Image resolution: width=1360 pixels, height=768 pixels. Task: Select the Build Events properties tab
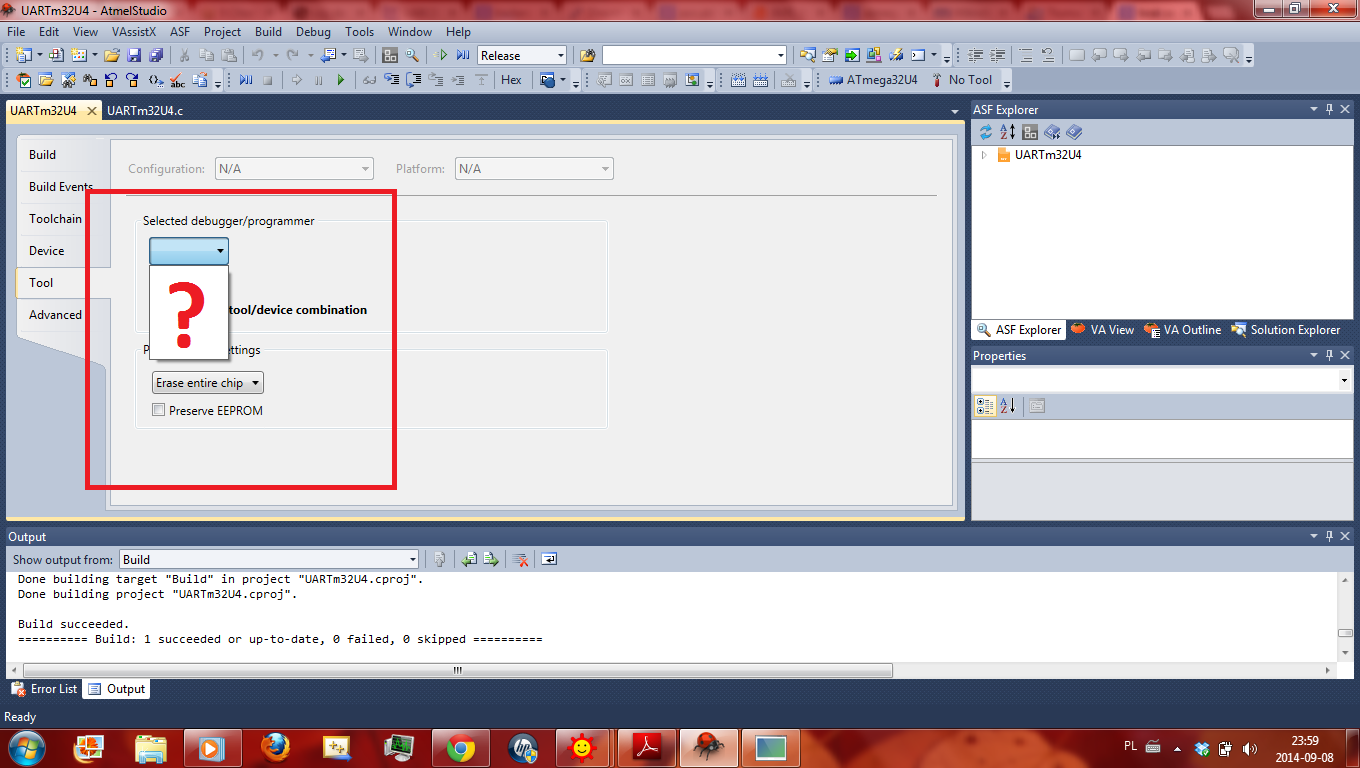(60, 187)
